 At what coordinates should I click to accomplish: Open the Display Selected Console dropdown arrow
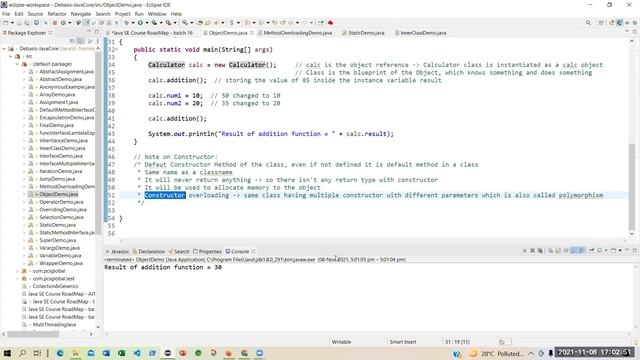click(x=606, y=251)
